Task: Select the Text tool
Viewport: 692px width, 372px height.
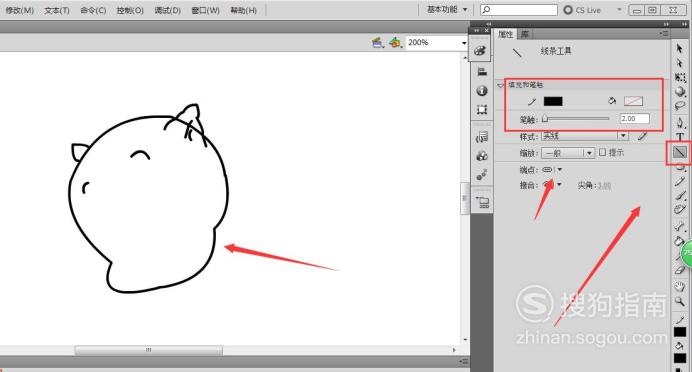Action: pos(680,137)
